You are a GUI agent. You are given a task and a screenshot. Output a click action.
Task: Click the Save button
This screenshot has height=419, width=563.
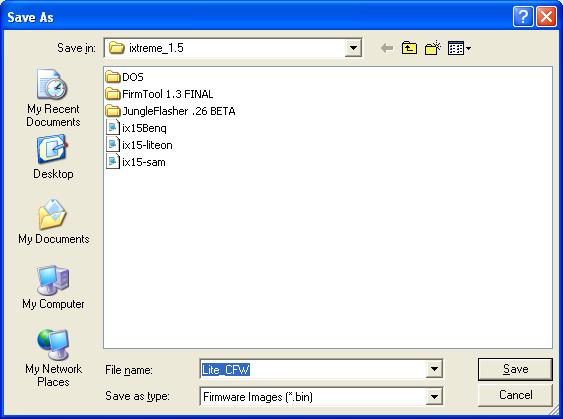click(x=515, y=369)
